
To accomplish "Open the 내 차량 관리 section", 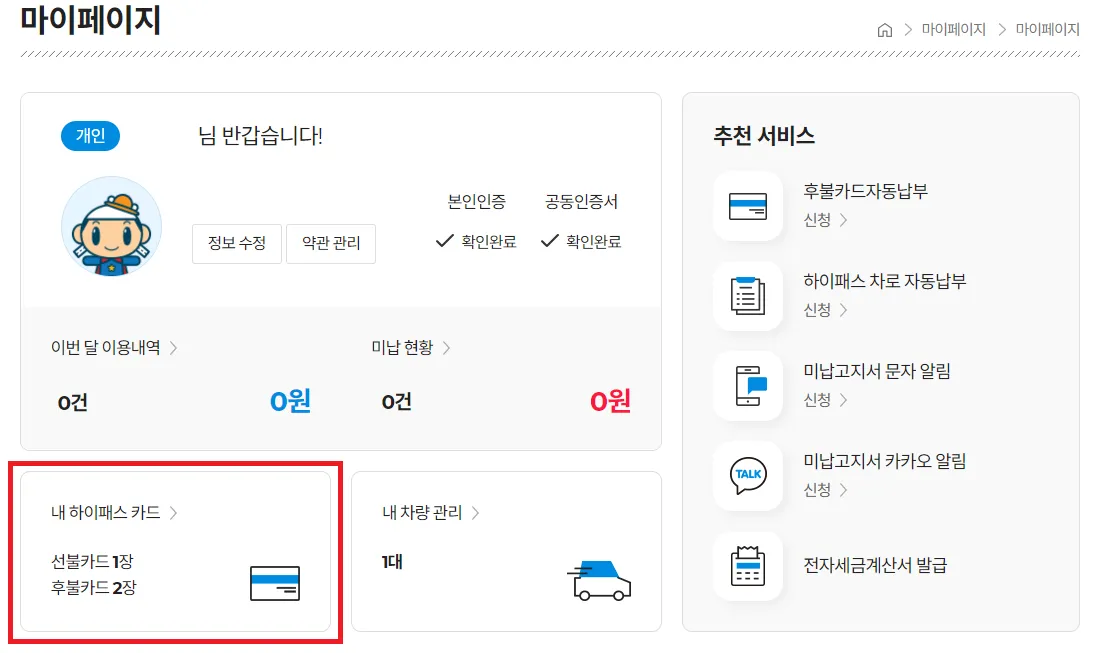I will pyautogui.click(x=430, y=513).
